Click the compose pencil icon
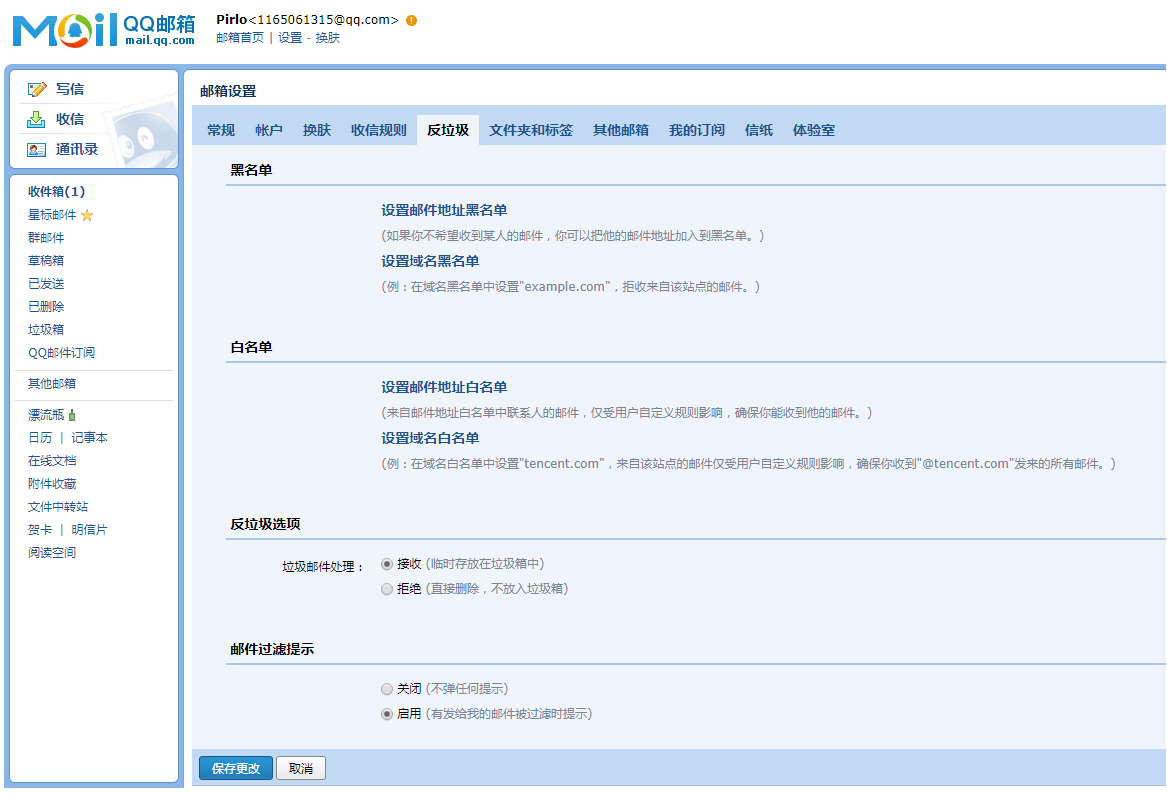 [37, 89]
